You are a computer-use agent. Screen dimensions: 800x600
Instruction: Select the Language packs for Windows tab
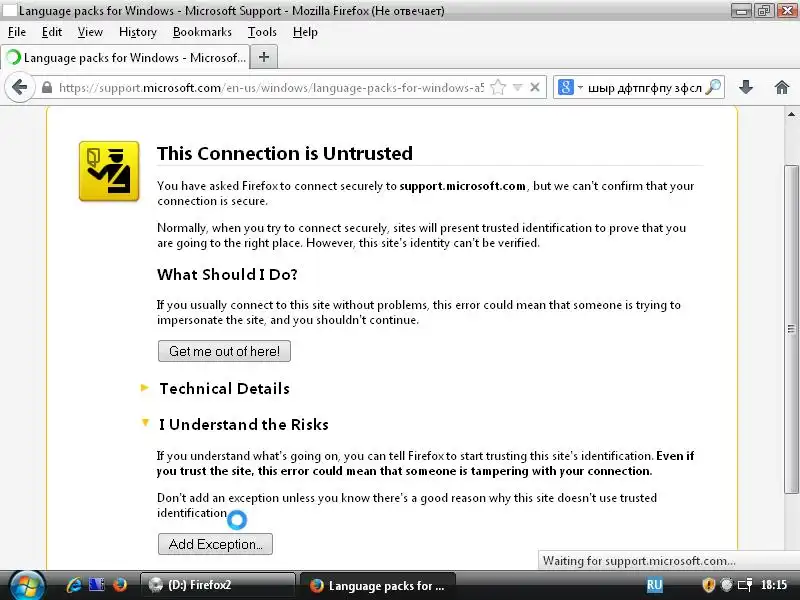point(126,57)
